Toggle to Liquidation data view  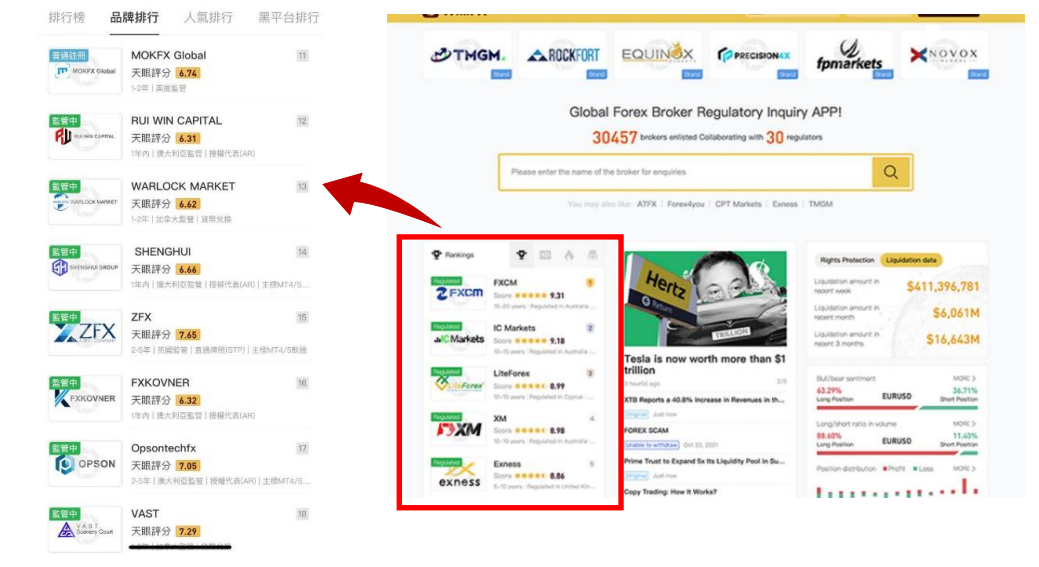click(911, 260)
